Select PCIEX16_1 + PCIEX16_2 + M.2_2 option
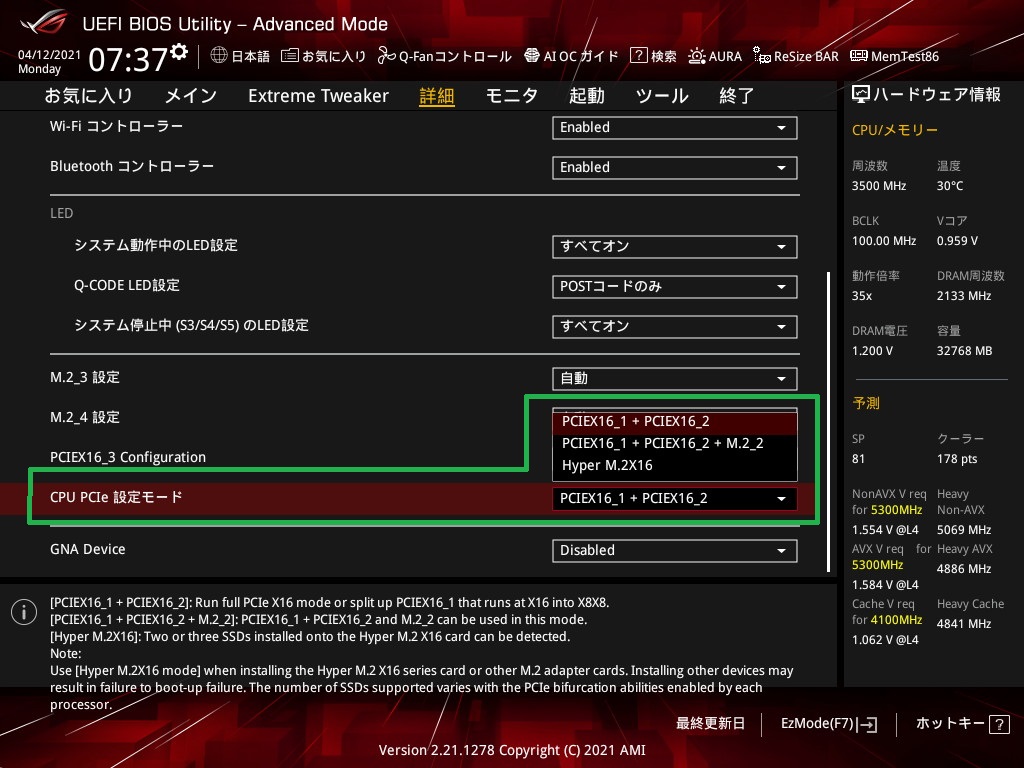The image size is (1024, 768). [675, 444]
